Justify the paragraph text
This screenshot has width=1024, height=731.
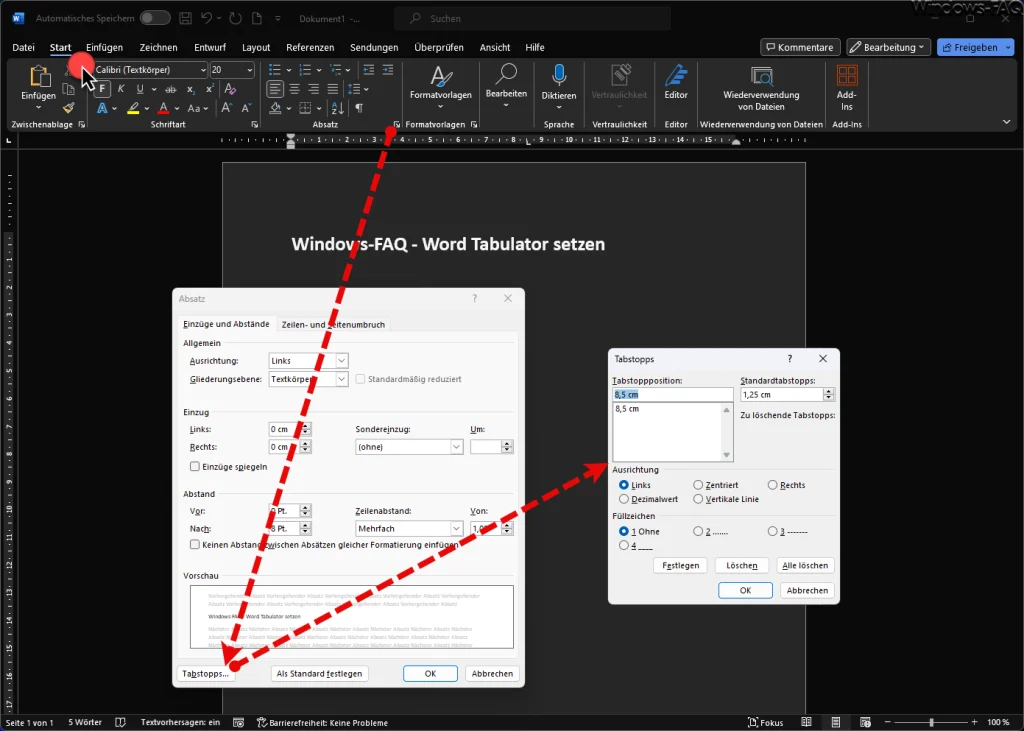tap(332, 89)
